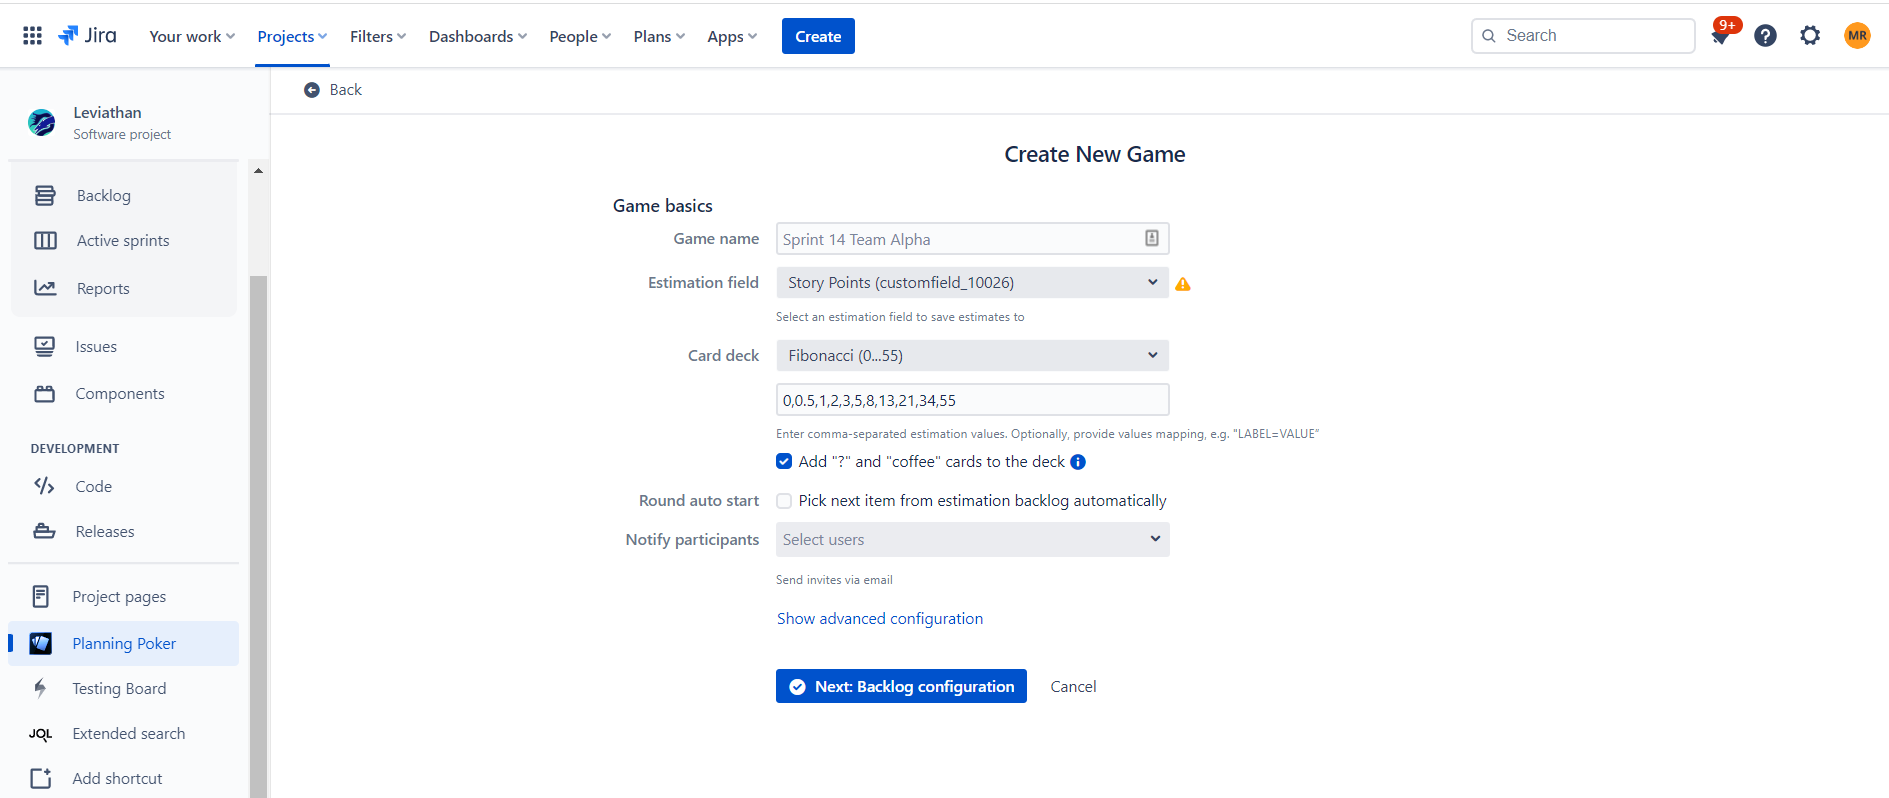Click the icon inside Game name field
The width and height of the screenshot is (1889, 798).
[1152, 238]
